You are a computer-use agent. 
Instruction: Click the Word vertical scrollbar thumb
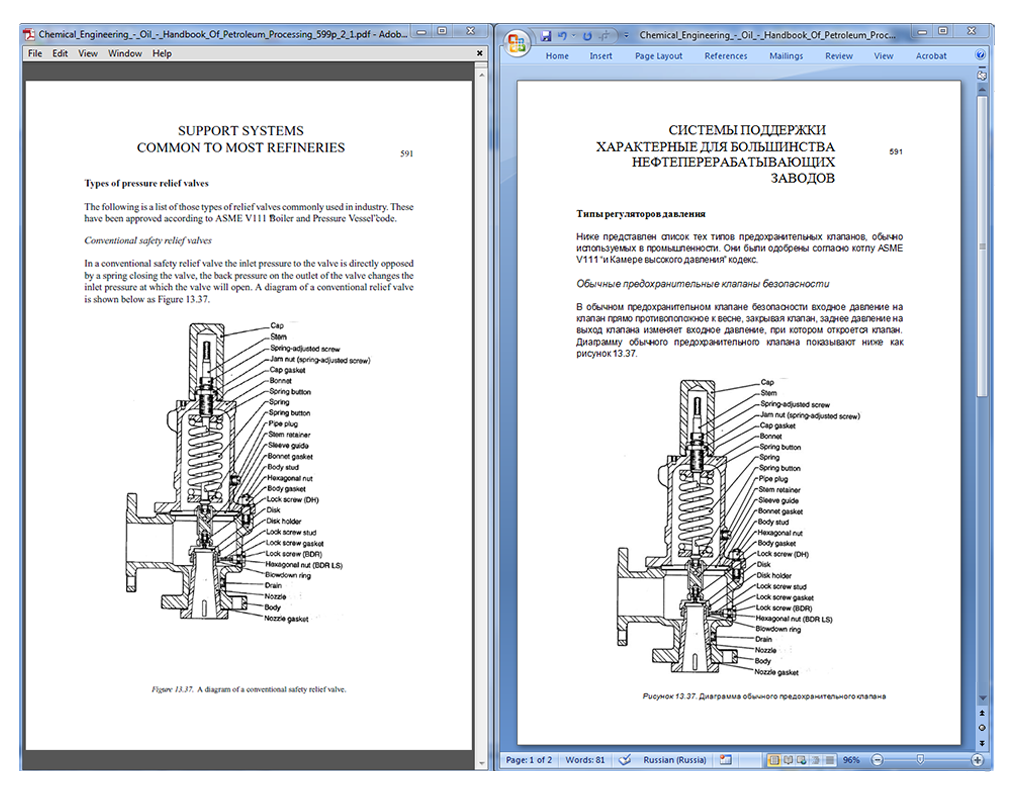pyautogui.click(x=982, y=246)
